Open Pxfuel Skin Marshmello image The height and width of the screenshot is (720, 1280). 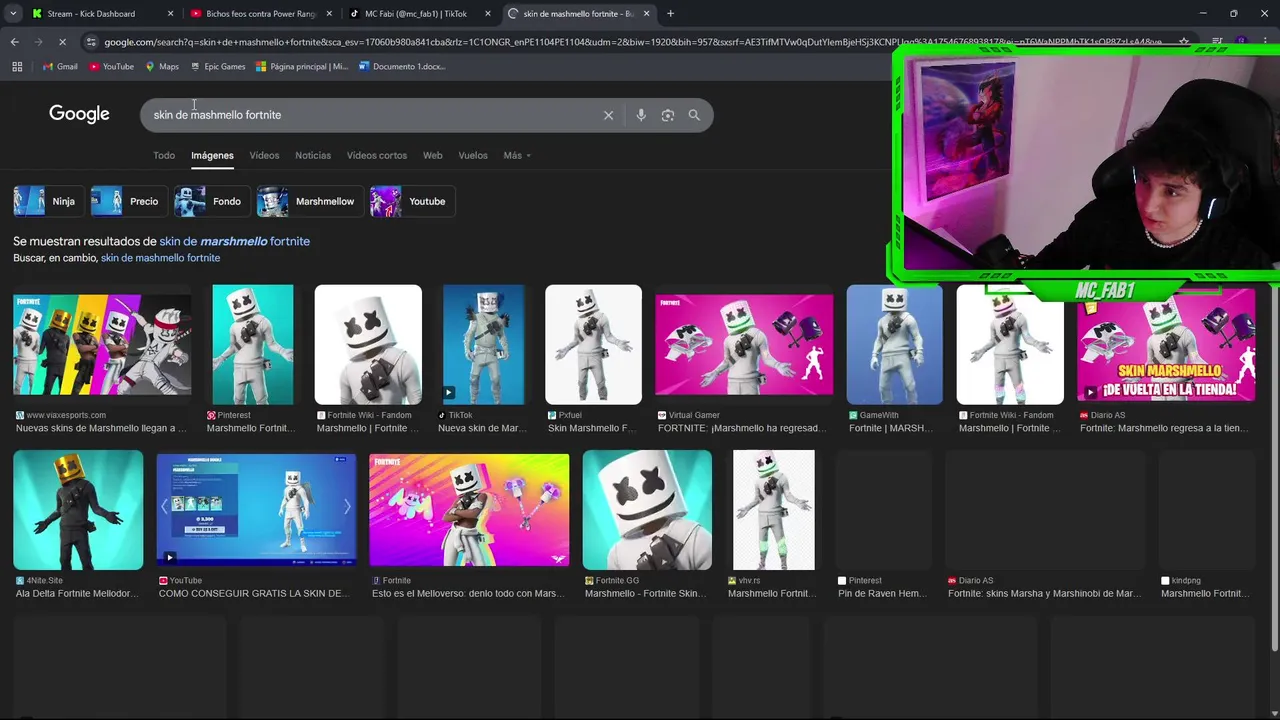(x=593, y=345)
